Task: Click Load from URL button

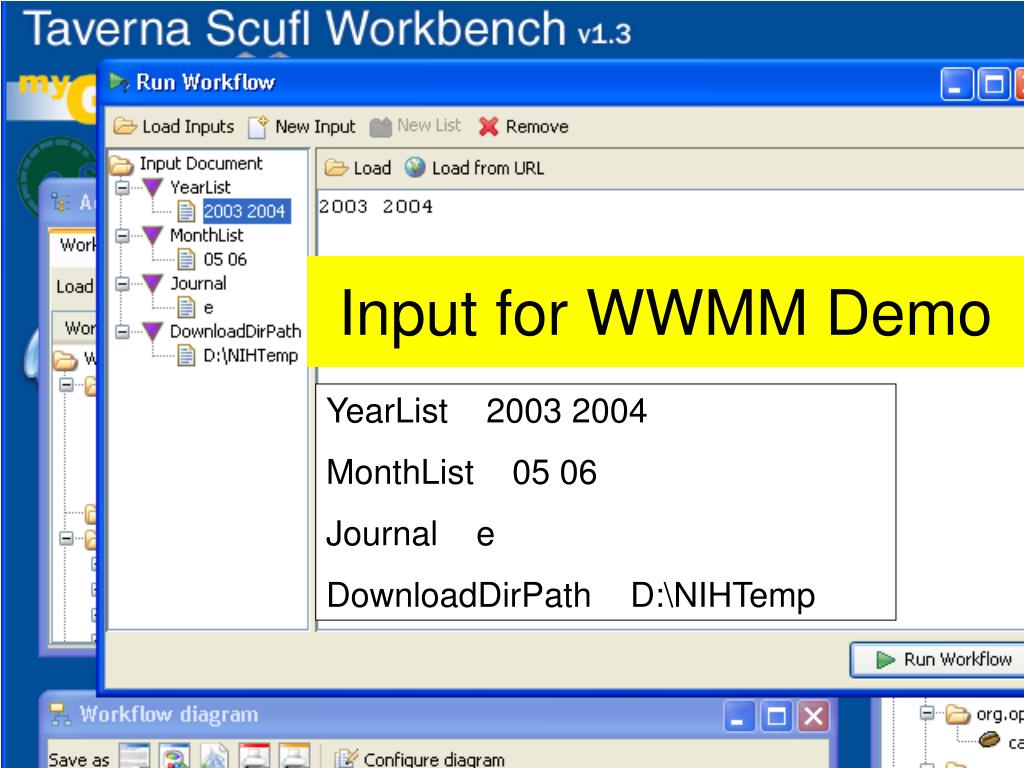Action: click(473, 168)
